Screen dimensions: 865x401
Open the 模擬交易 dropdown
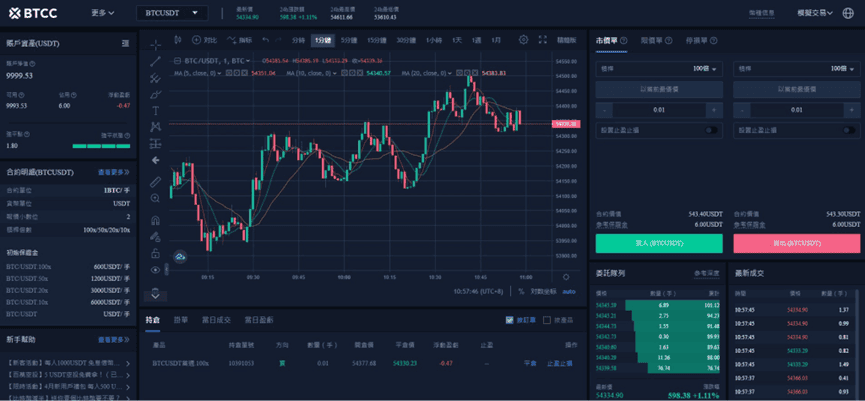pyautogui.click(x=815, y=13)
